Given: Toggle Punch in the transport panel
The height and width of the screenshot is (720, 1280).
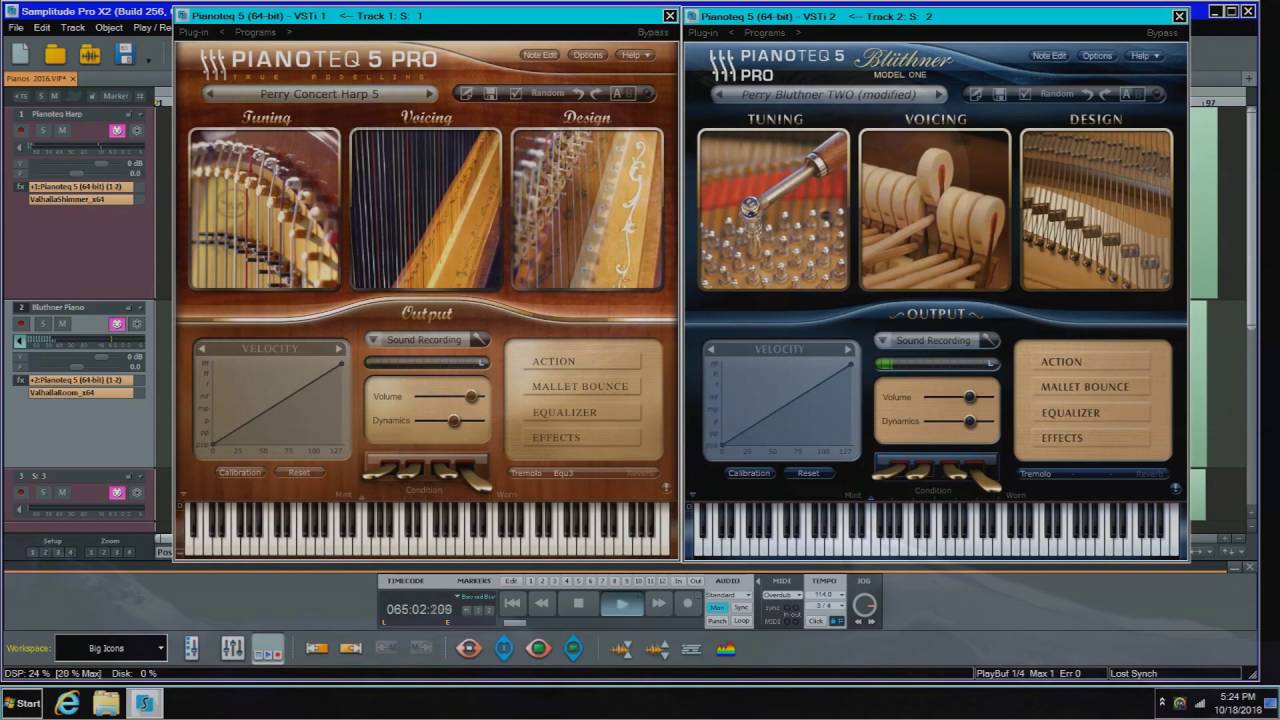Looking at the screenshot, I should point(717,621).
